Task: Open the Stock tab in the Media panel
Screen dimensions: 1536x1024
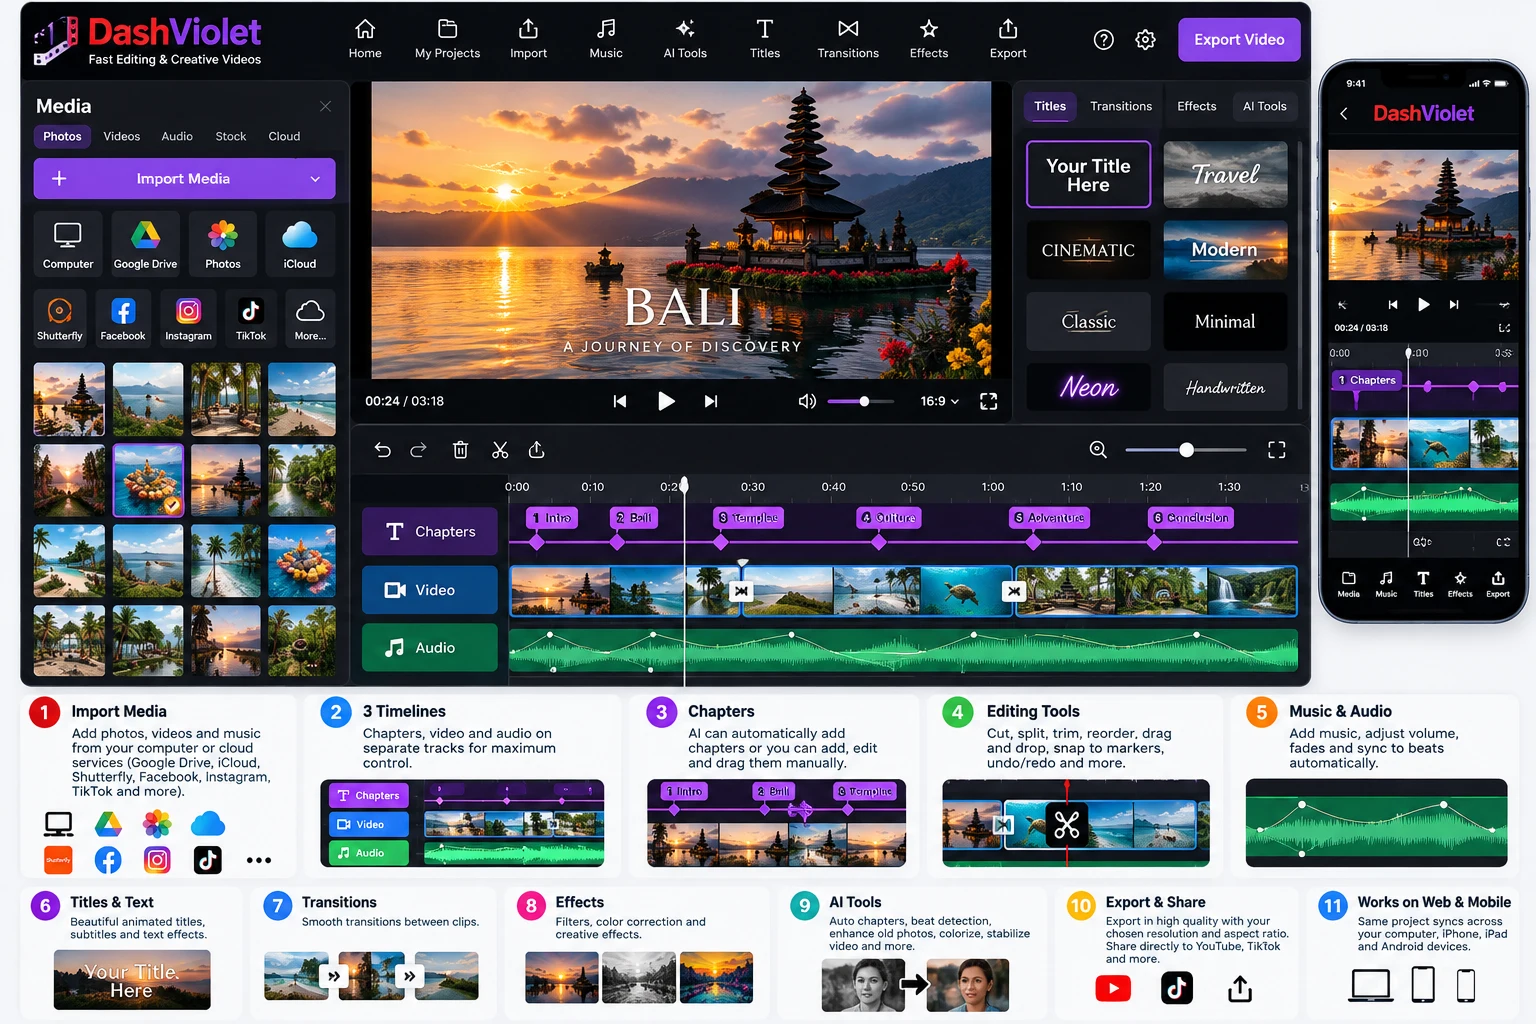Action: click(231, 136)
